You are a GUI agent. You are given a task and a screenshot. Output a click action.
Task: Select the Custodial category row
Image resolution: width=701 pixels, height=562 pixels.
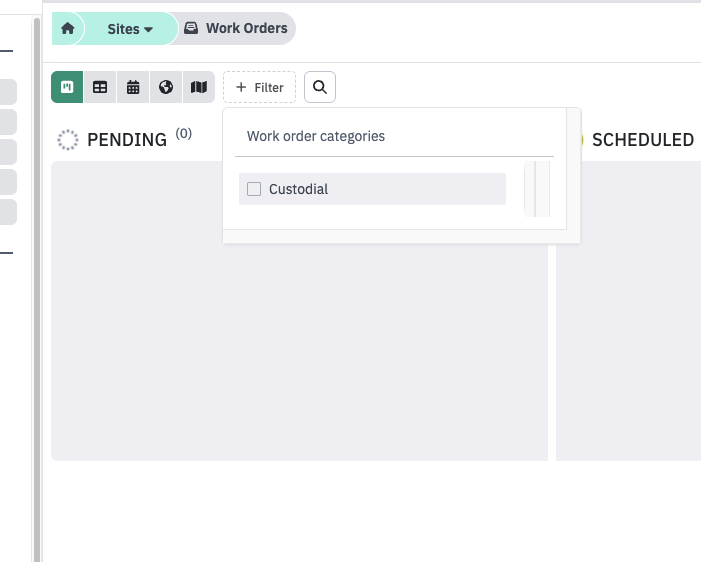point(372,189)
